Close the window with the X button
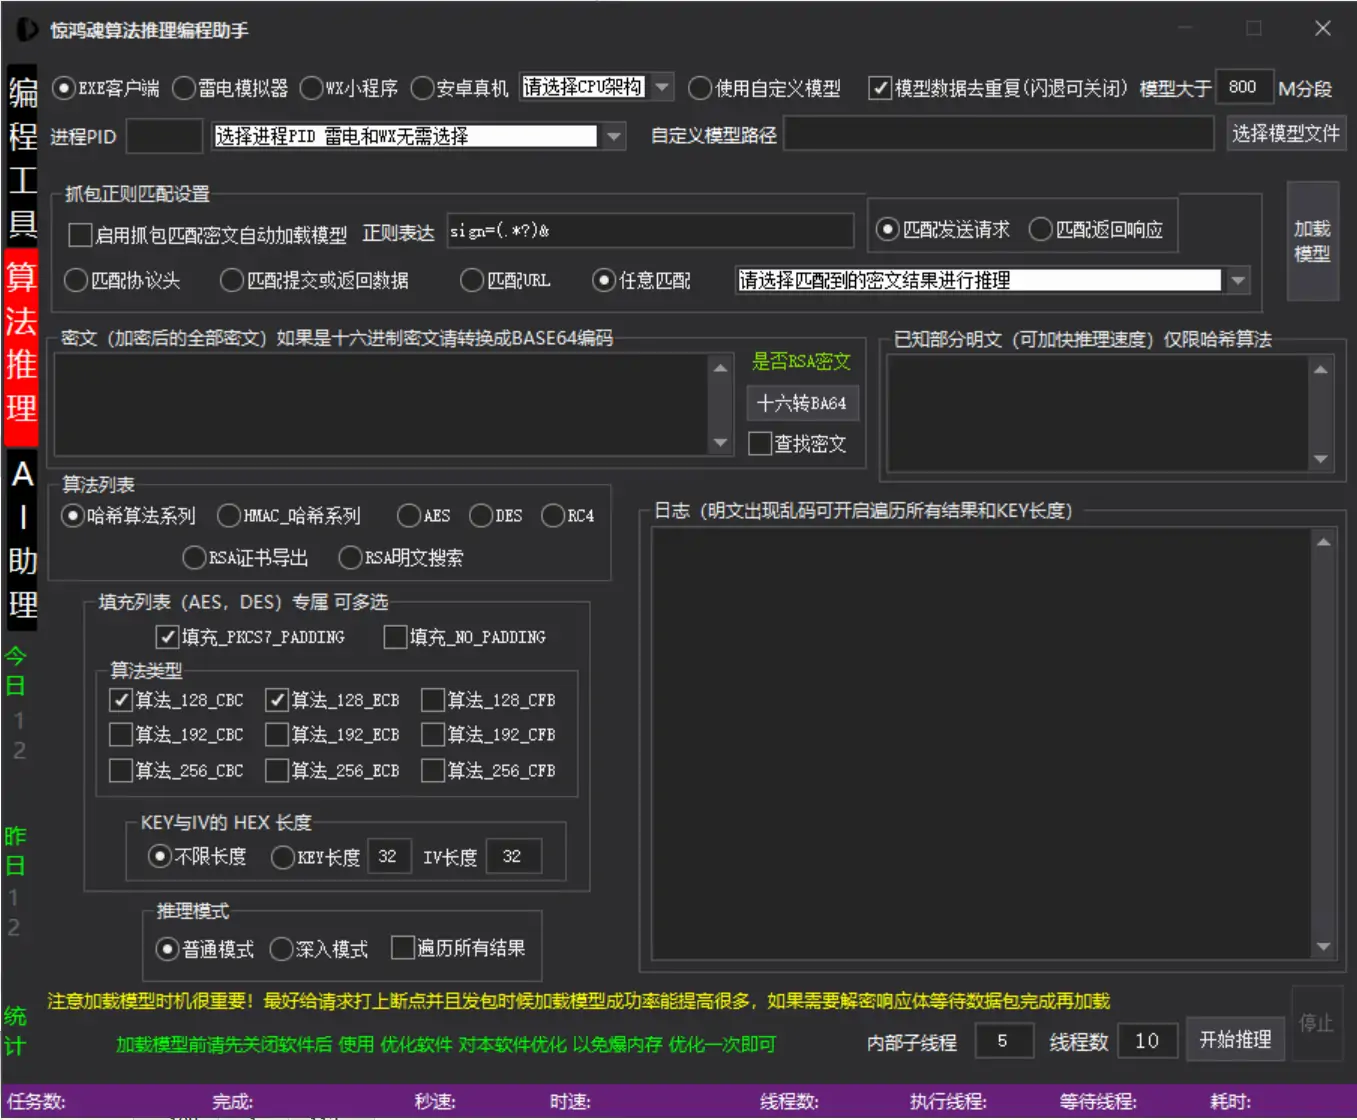Image resolution: width=1357 pixels, height=1120 pixels. point(1322,29)
